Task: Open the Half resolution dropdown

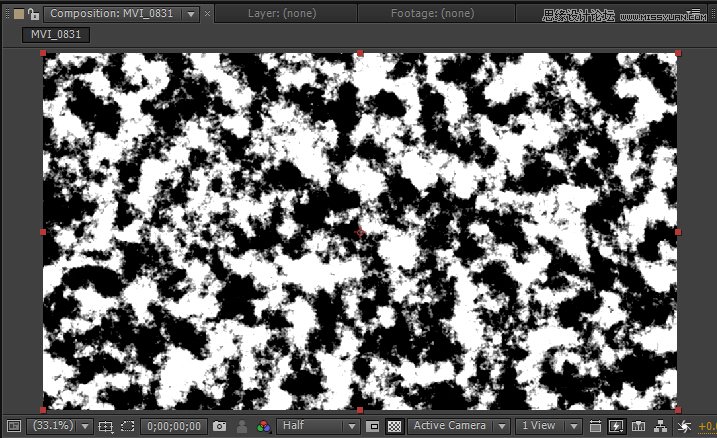Action: [318, 426]
